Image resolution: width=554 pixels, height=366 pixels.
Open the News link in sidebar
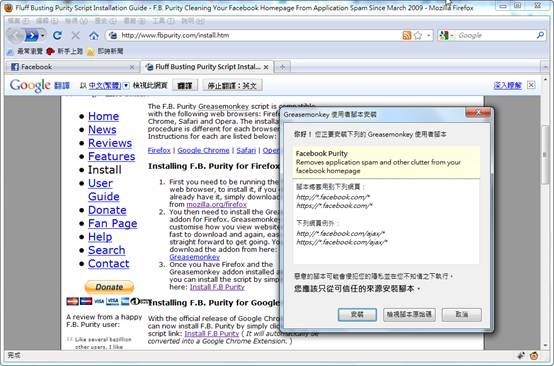tap(102, 130)
